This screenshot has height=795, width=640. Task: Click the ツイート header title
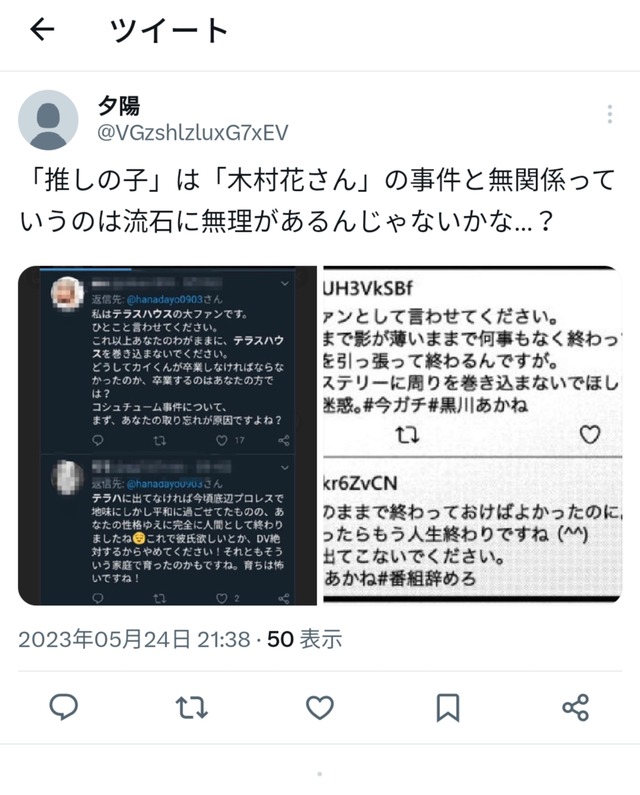(169, 30)
